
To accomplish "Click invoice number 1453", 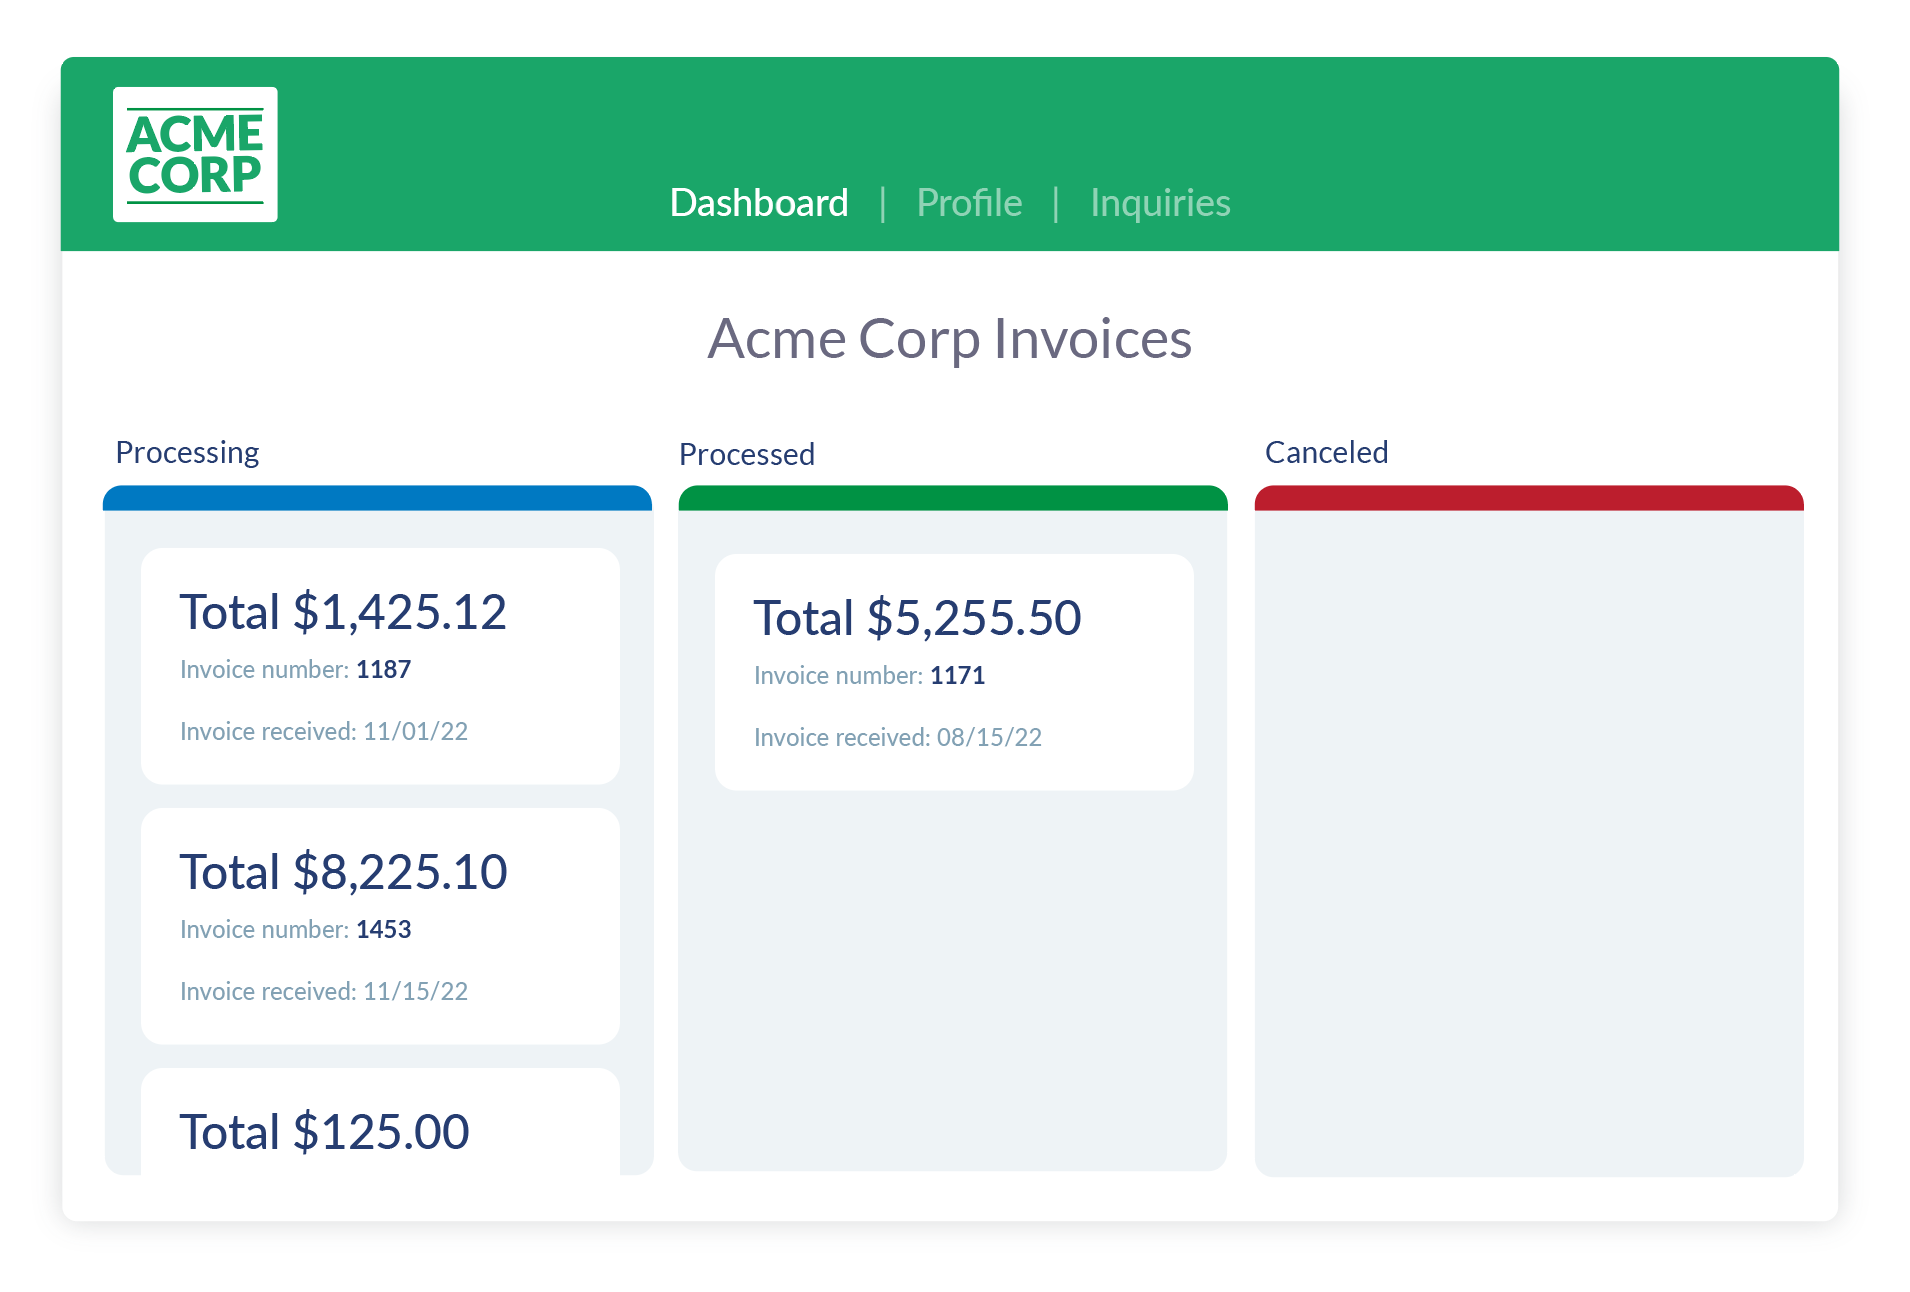I will tap(383, 930).
